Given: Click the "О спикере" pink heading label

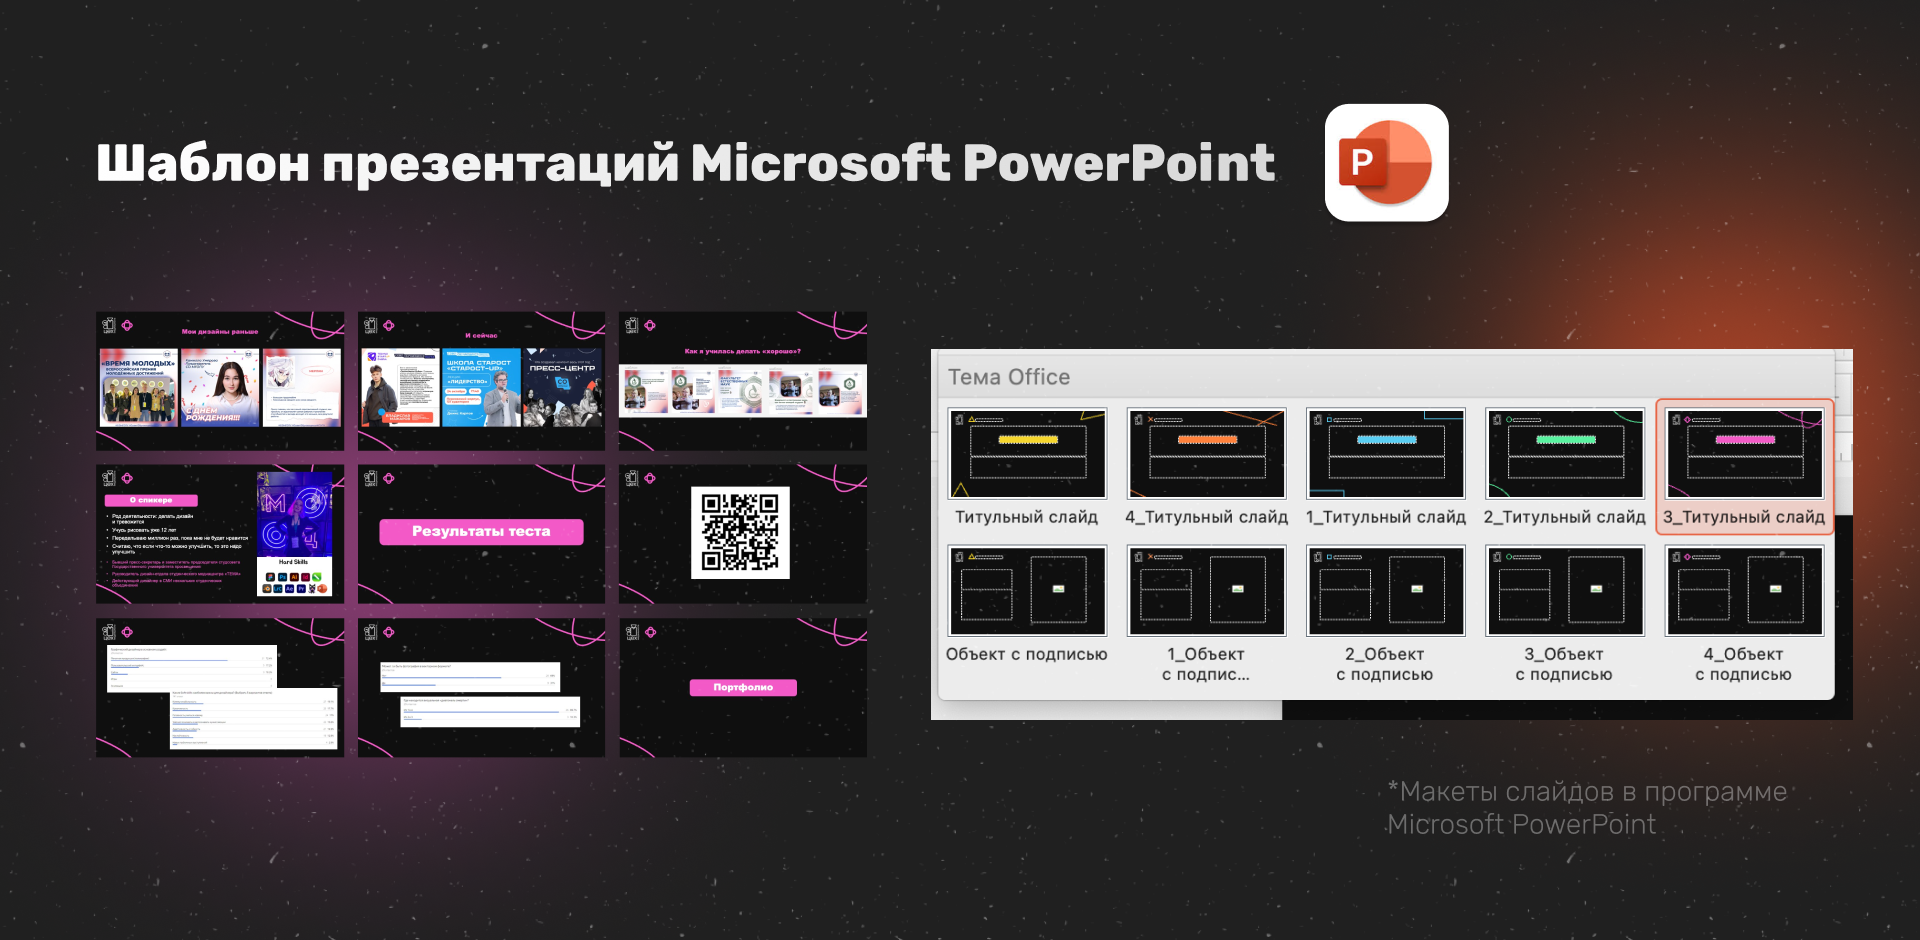Looking at the screenshot, I should pos(151,500).
